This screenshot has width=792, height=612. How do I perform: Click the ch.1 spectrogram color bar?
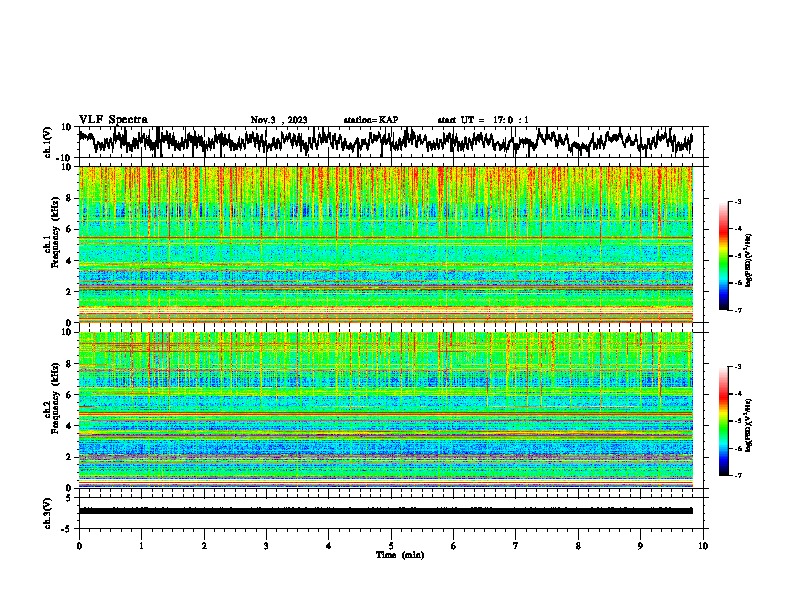tap(723, 256)
